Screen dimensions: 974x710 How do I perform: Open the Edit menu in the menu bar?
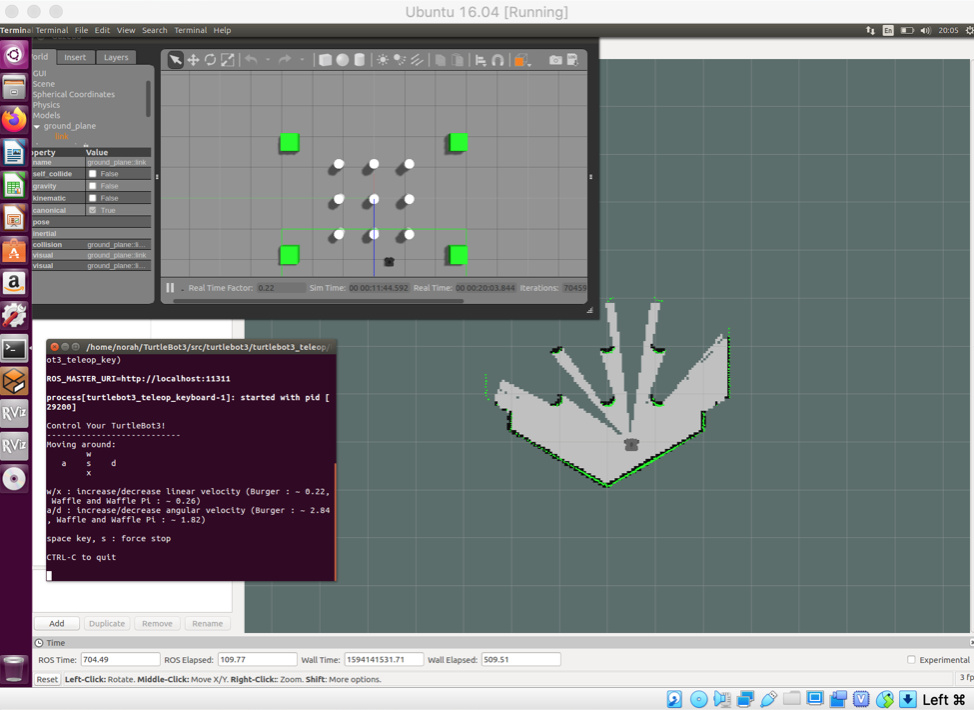click(x=103, y=30)
